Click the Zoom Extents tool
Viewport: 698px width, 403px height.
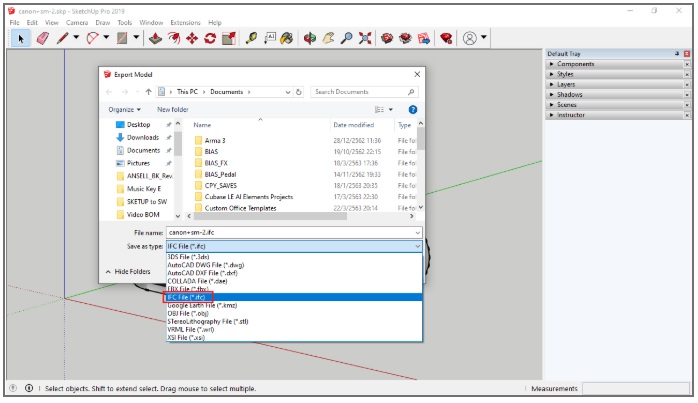(x=365, y=39)
